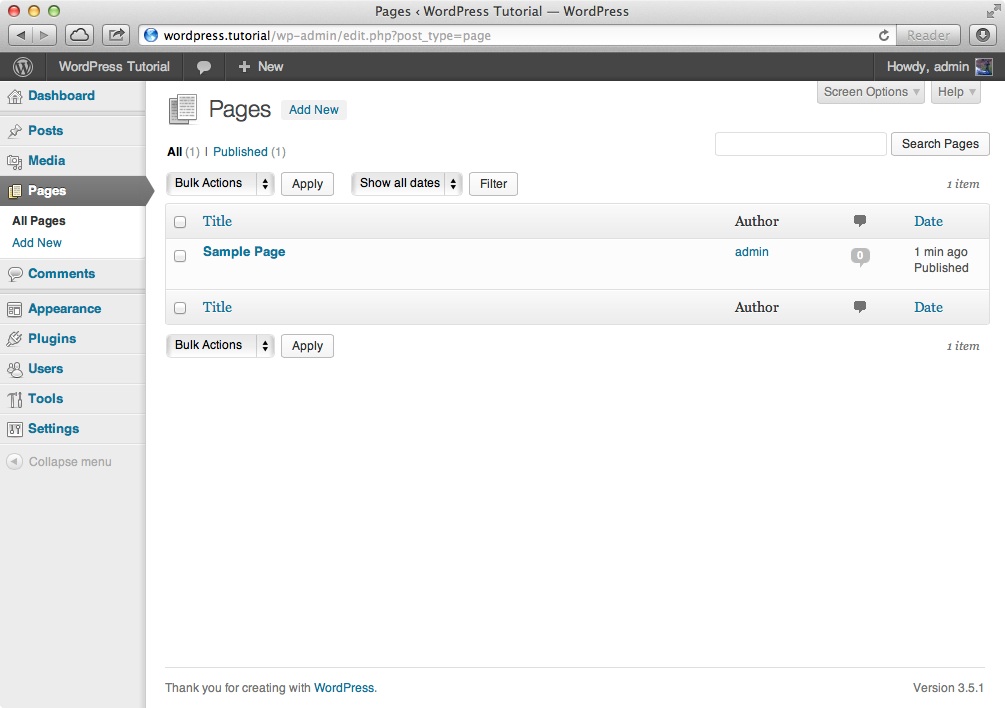Click Add New button beside Pages heading

(x=313, y=110)
